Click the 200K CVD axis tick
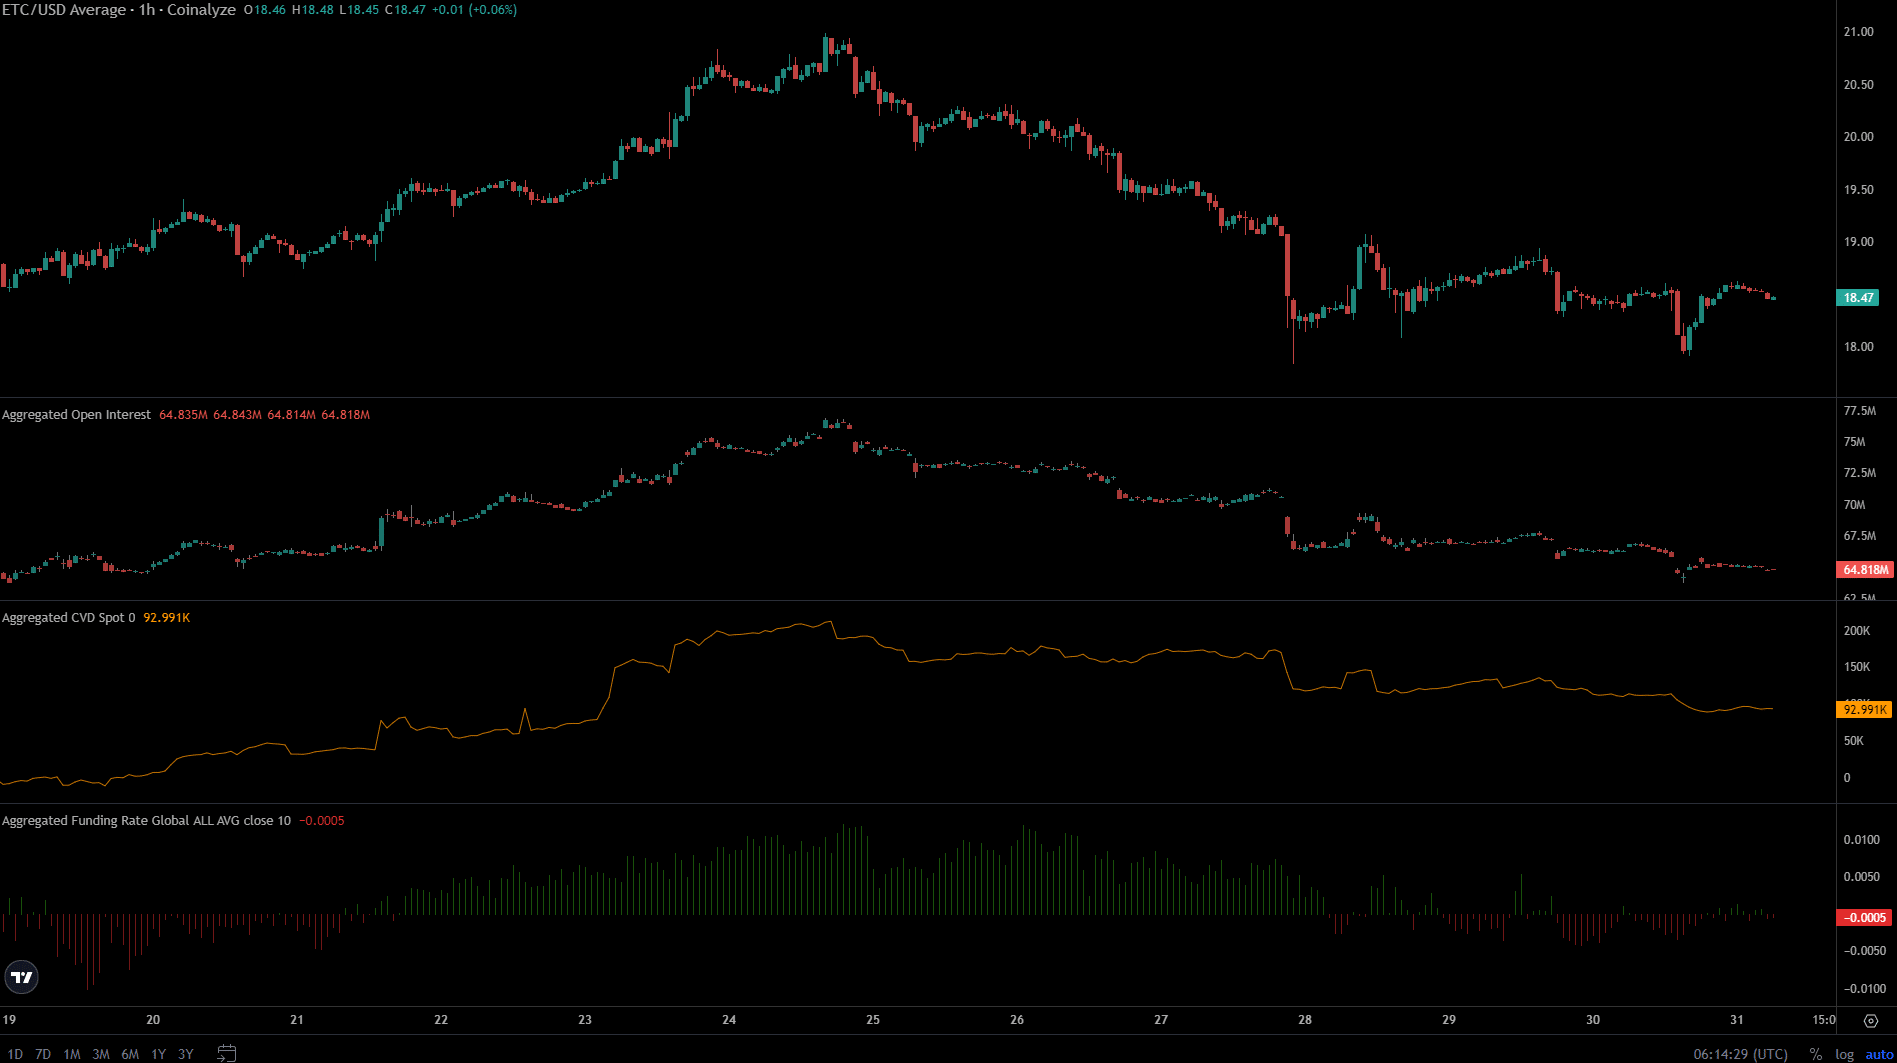Screen dimensions: 1897x1063 pos(1857,631)
